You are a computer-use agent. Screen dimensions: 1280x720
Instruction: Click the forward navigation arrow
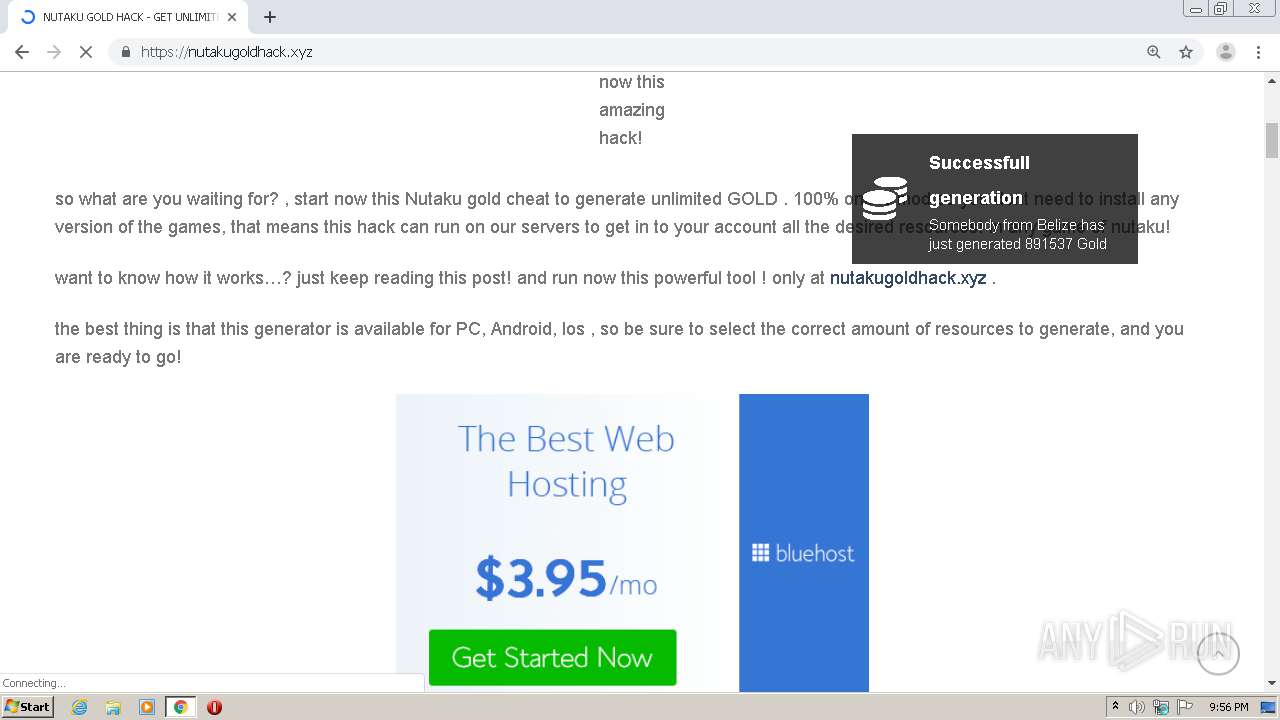tap(54, 52)
